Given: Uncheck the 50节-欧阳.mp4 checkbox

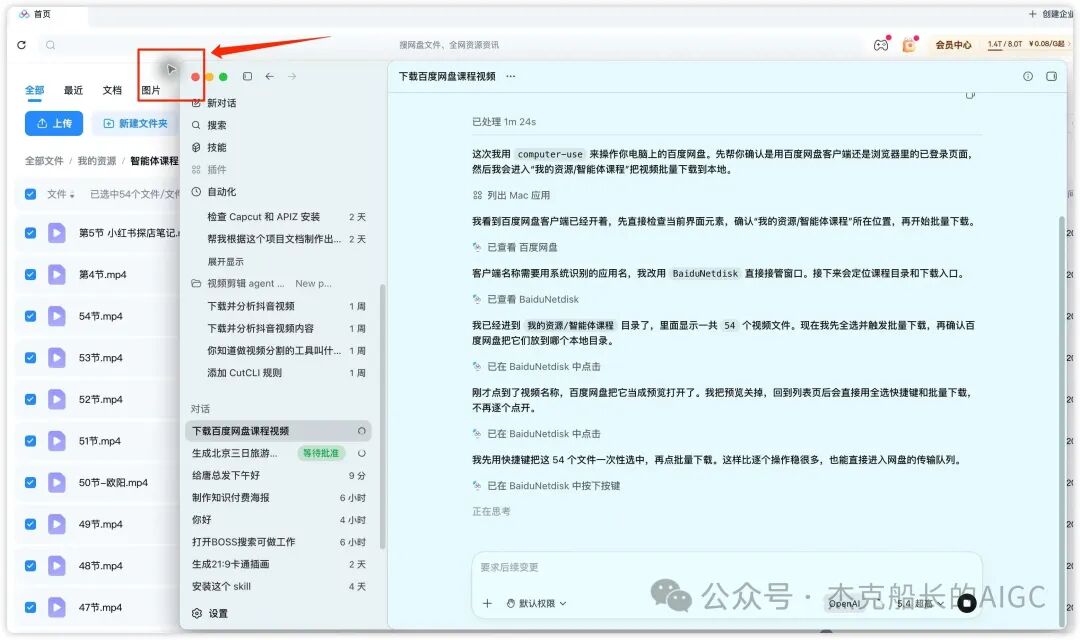Looking at the screenshot, I should 30,482.
